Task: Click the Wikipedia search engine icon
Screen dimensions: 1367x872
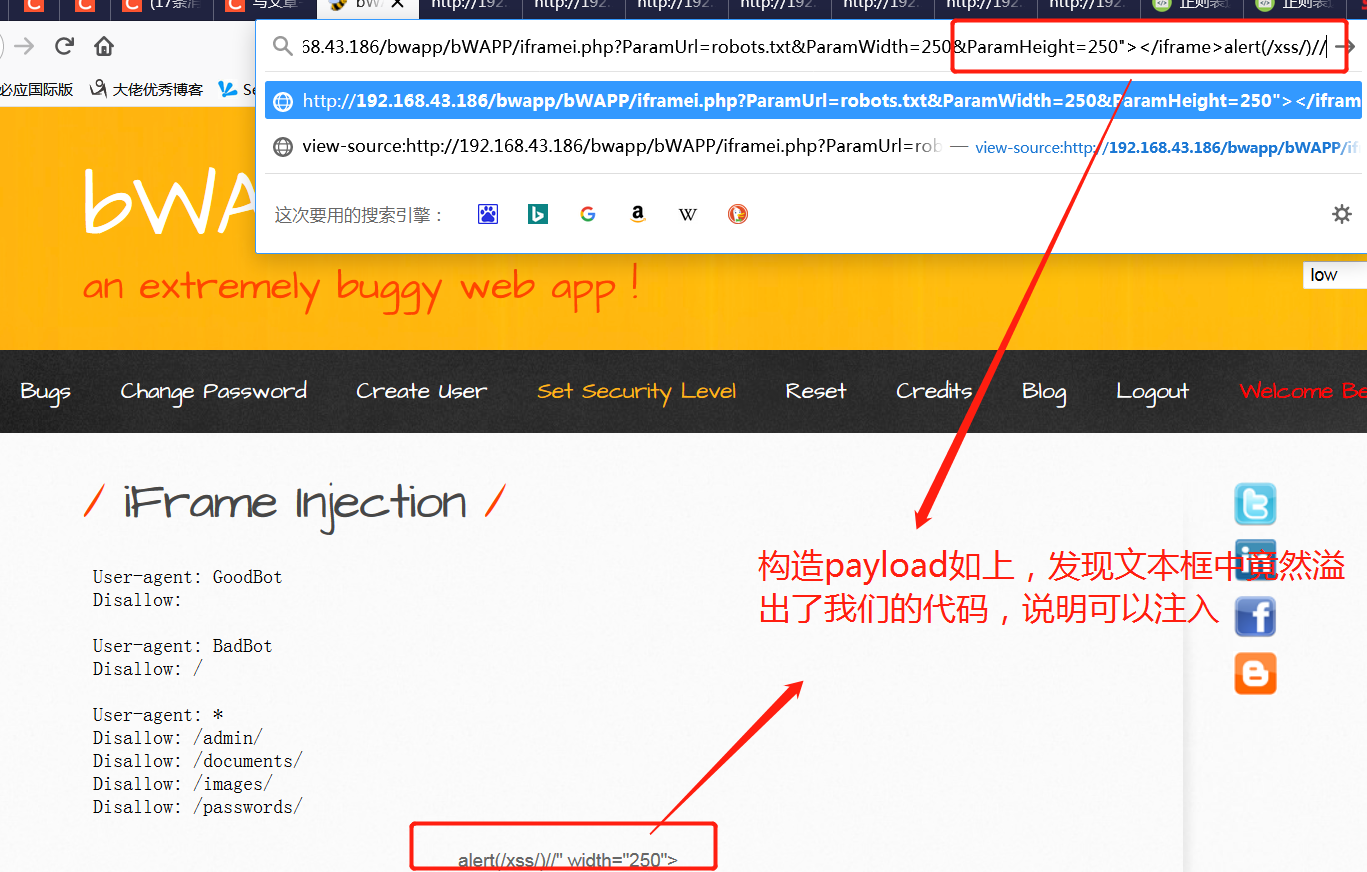Action: click(687, 213)
